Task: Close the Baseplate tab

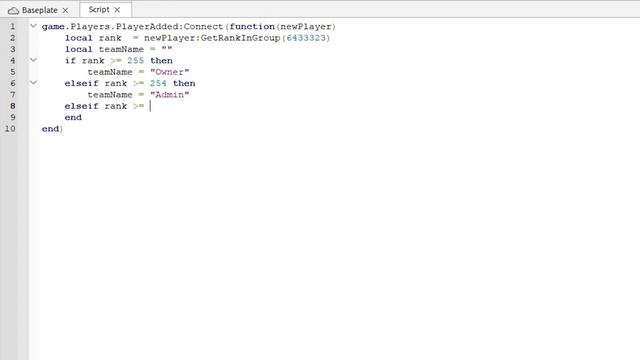Action: pyautogui.click(x=65, y=10)
